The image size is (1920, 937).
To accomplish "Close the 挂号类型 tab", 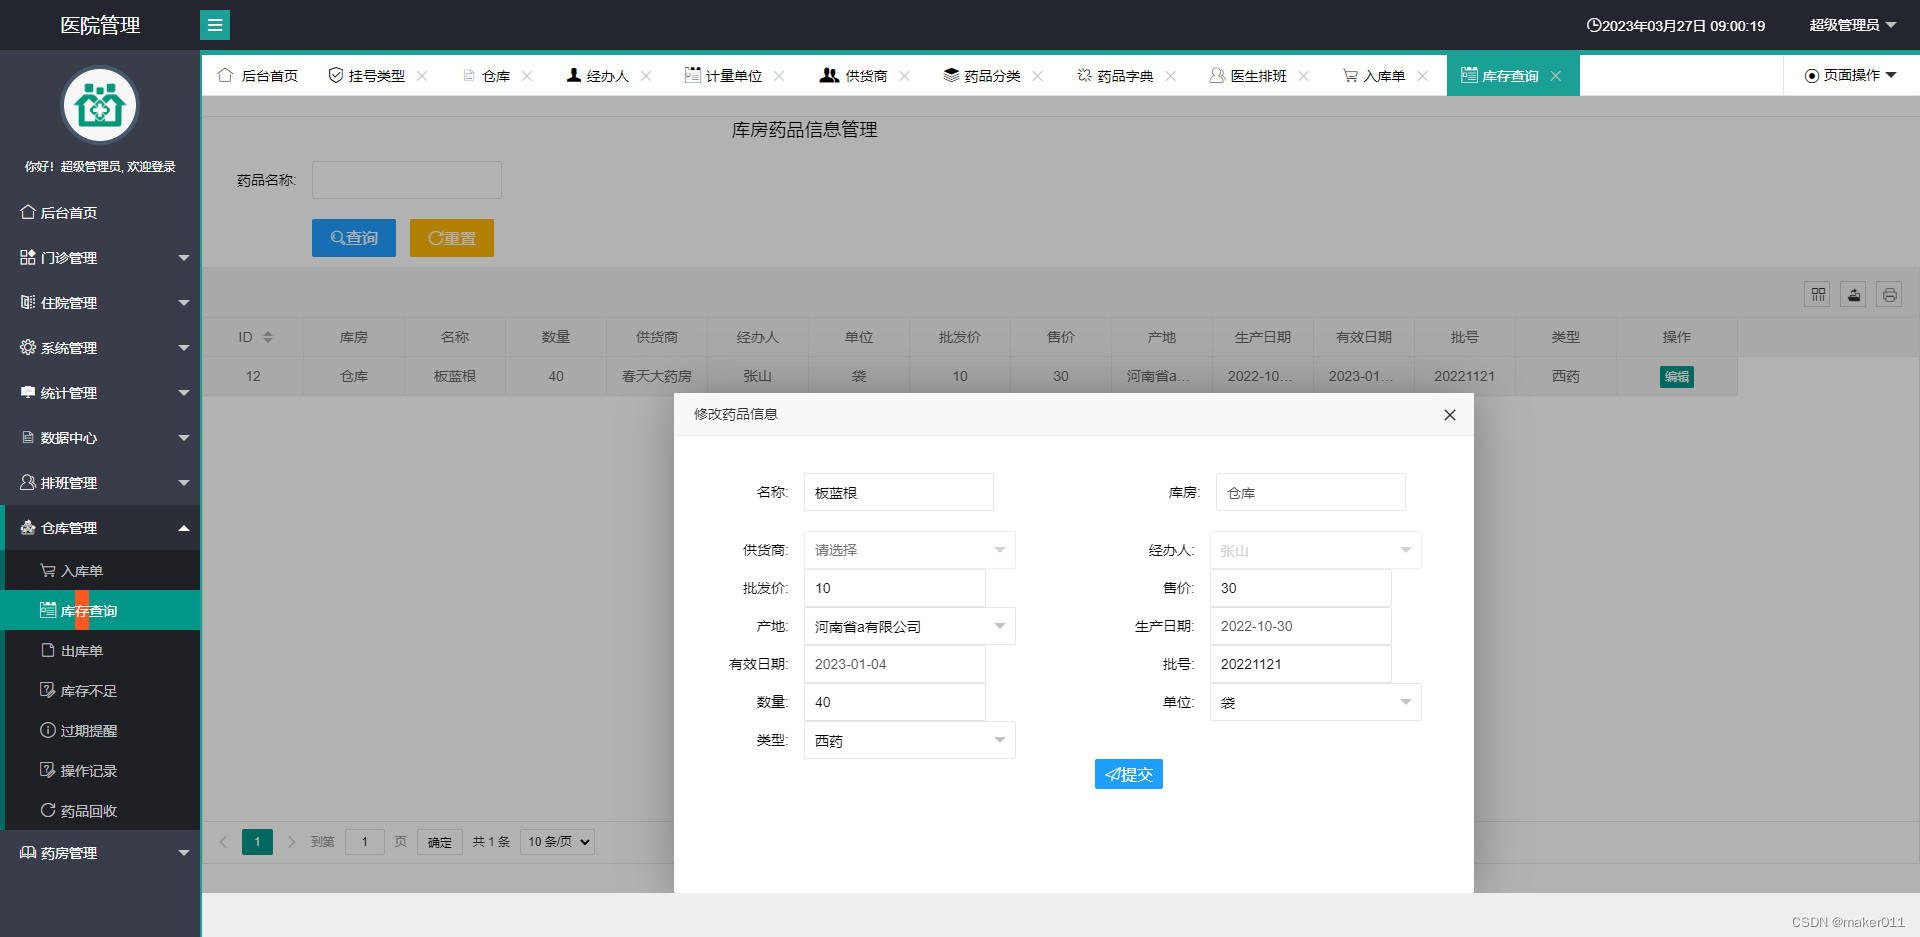I will 422,76.
